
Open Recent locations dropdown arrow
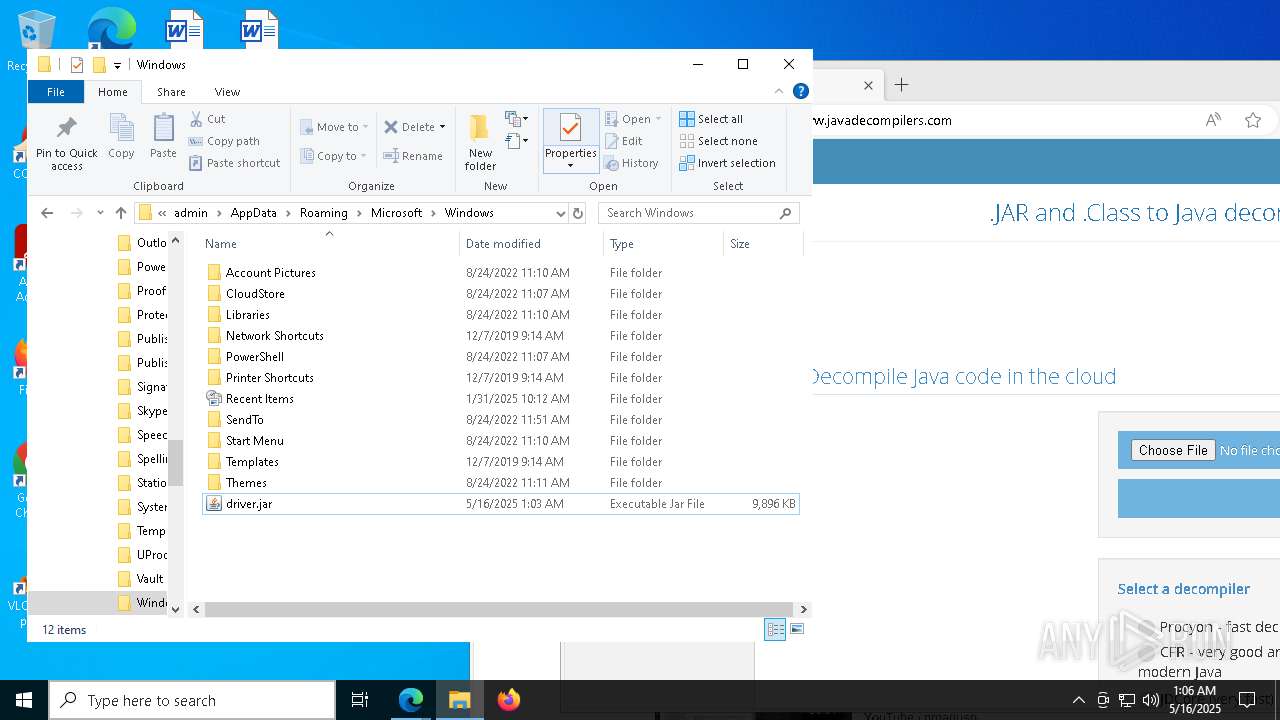[100, 213]
